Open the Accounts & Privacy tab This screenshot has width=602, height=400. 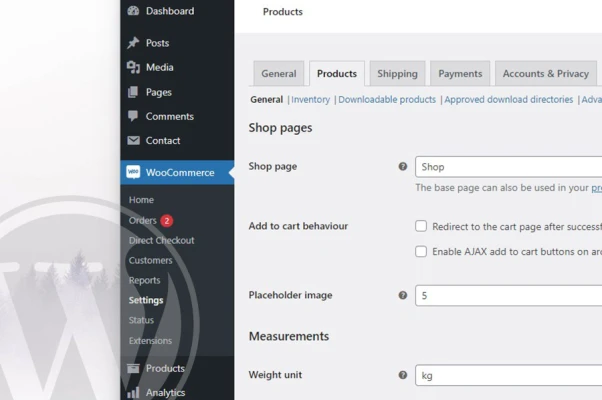tap(546, 73)
